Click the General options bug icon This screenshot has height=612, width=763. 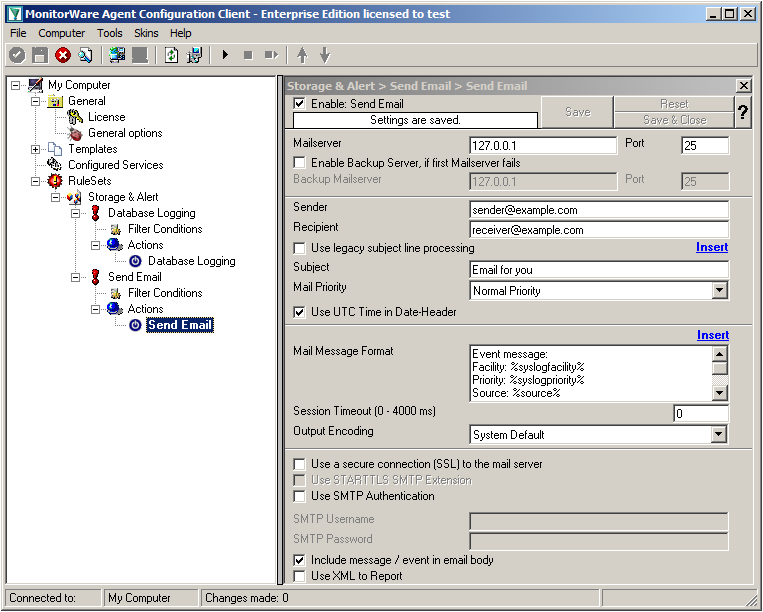pos(75,133)
